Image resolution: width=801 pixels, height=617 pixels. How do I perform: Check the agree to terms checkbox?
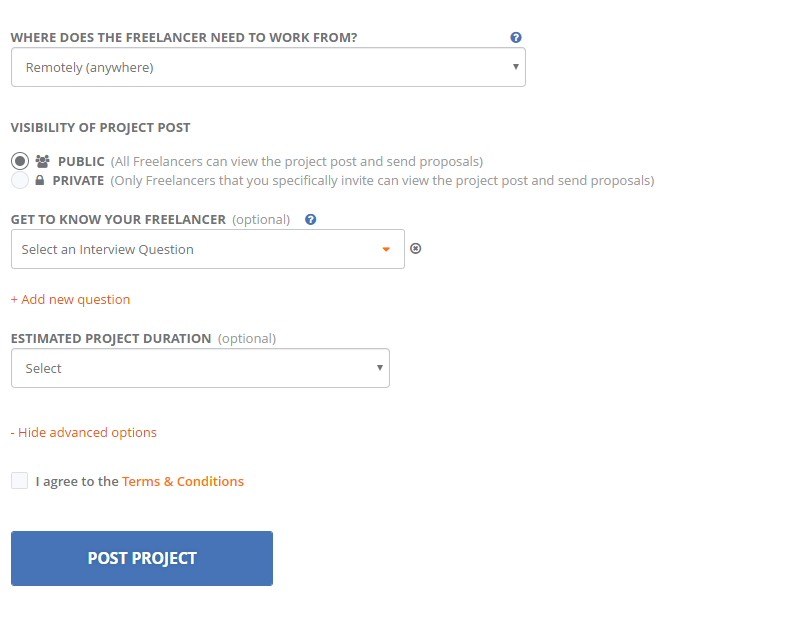(19, 481)
